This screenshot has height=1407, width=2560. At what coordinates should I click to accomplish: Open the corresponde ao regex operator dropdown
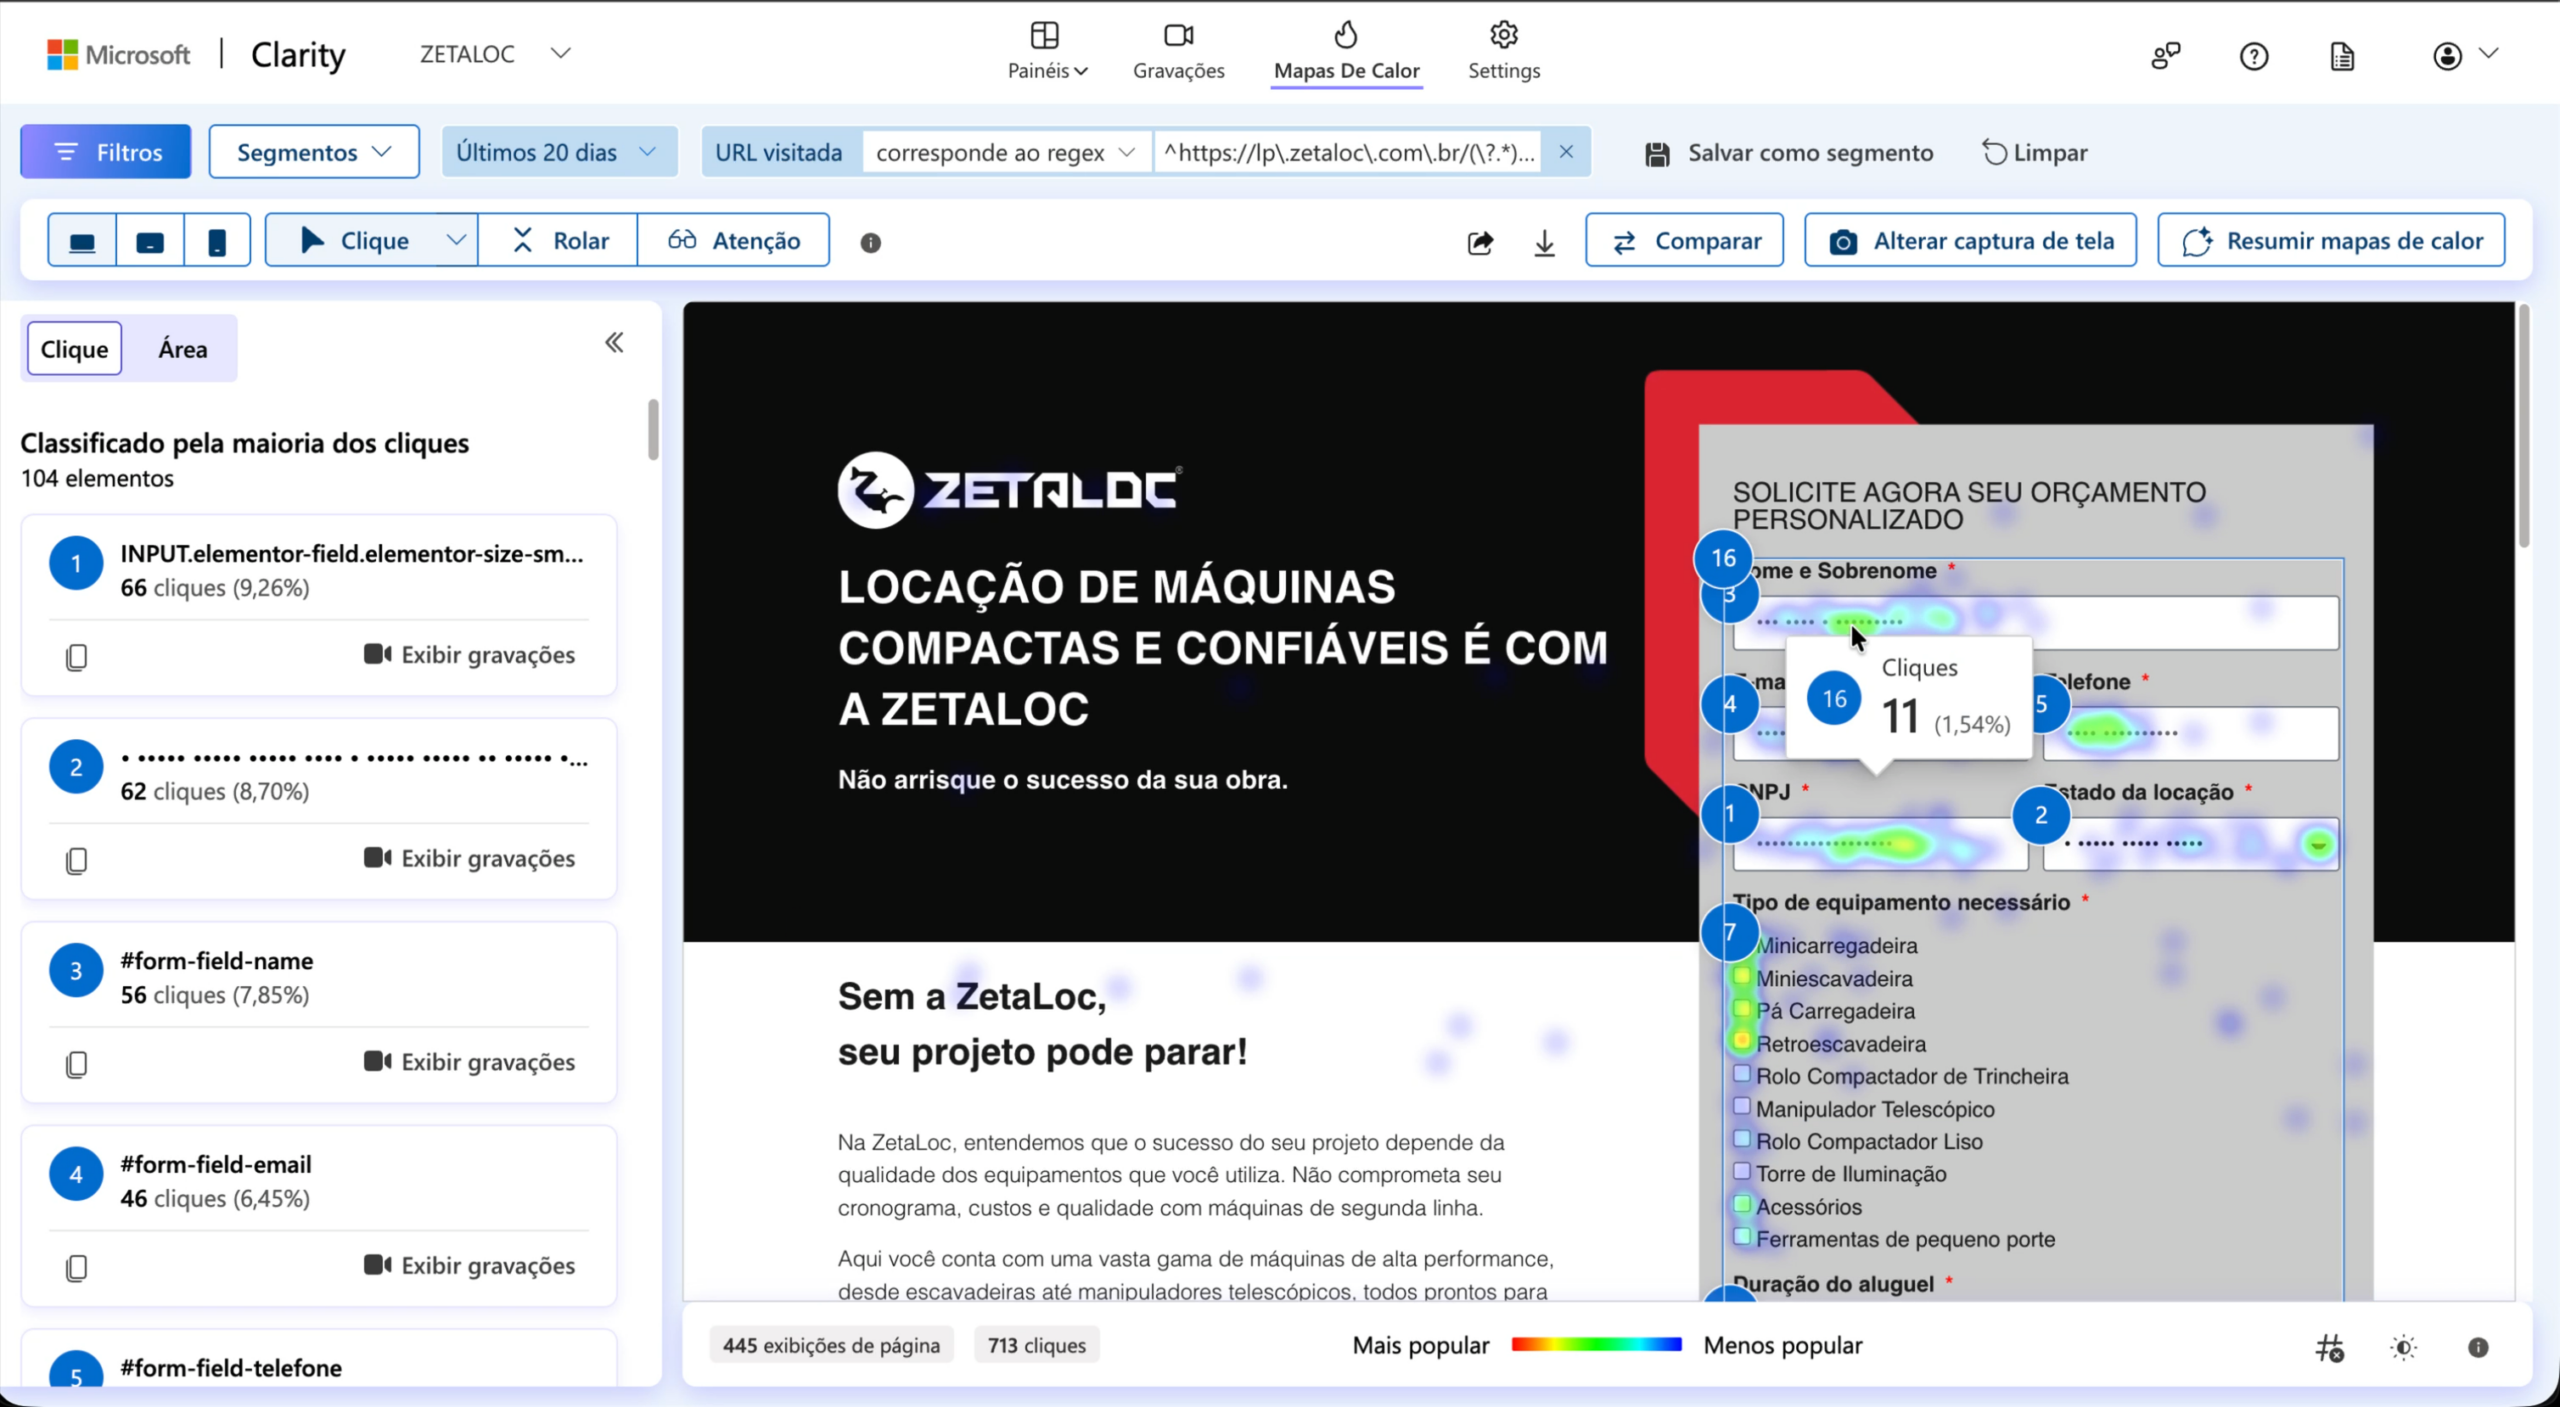[1006, 152]
